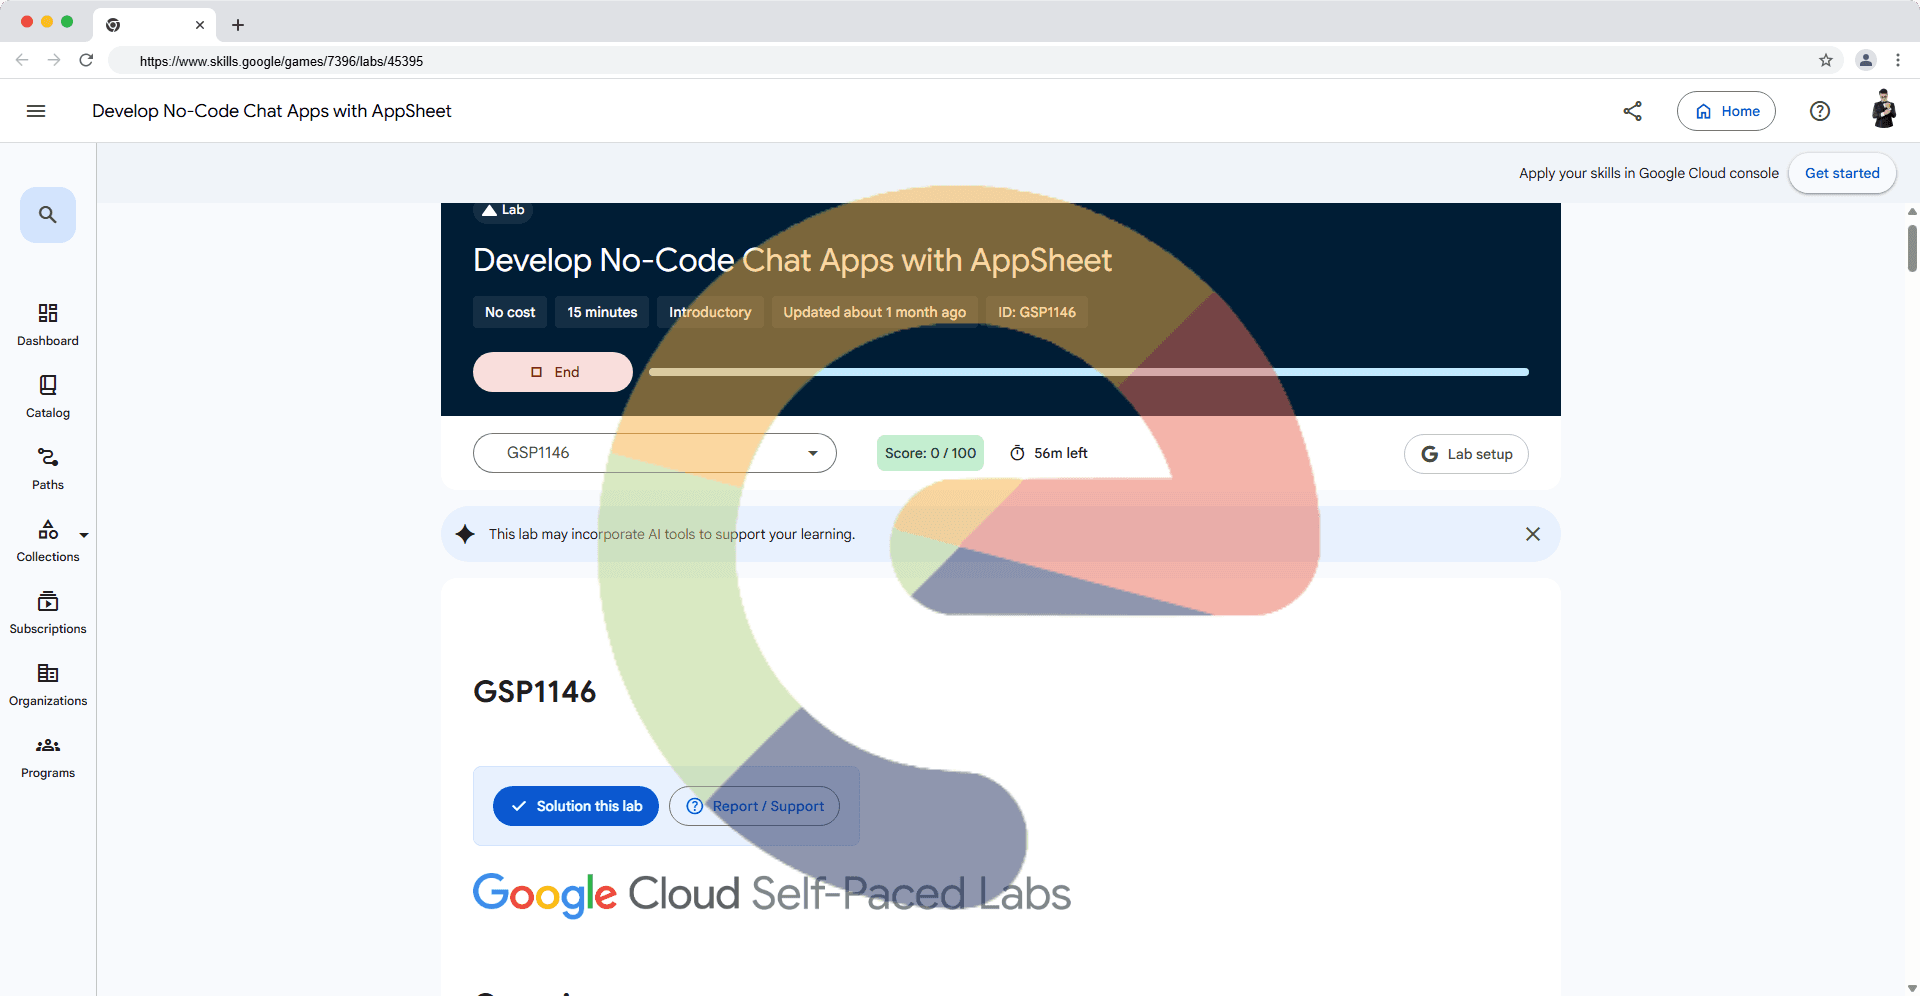Image resolution: width=1920 pixels, height=996 pixels.
Task: Click the 15 minutes tag
Action: (x=602, y=312)
